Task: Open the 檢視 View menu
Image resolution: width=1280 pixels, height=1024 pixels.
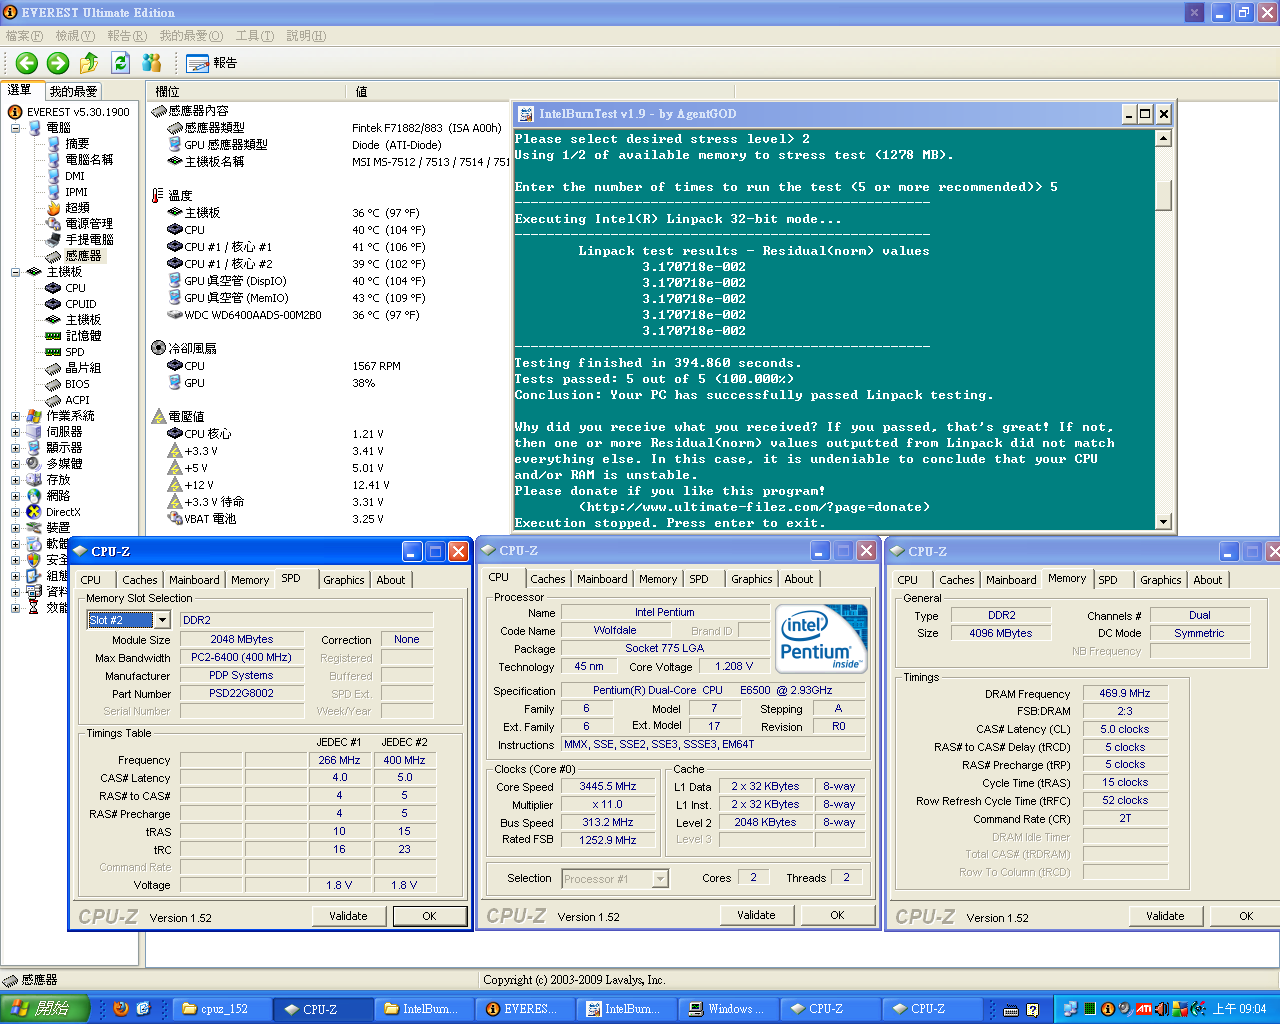Action: coord(75,36)
